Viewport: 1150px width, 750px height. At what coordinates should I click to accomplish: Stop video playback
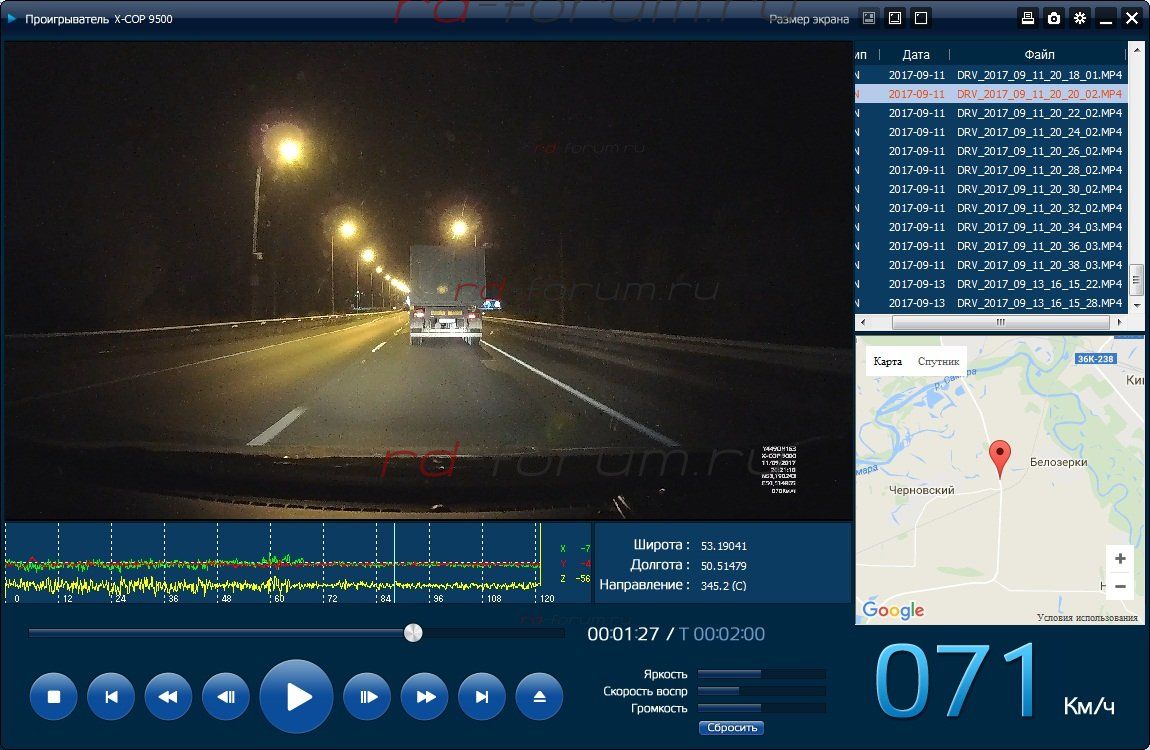point(54,697)
